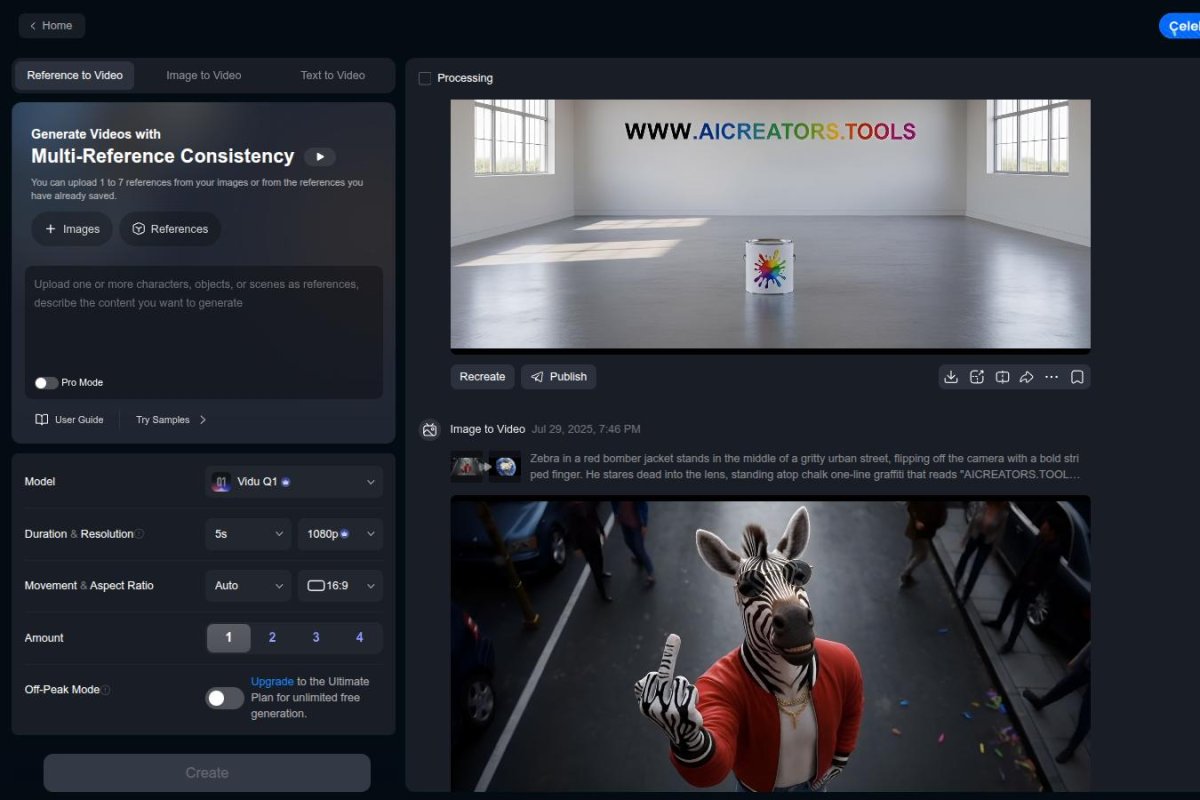Open the References picker

pos(170,229)
